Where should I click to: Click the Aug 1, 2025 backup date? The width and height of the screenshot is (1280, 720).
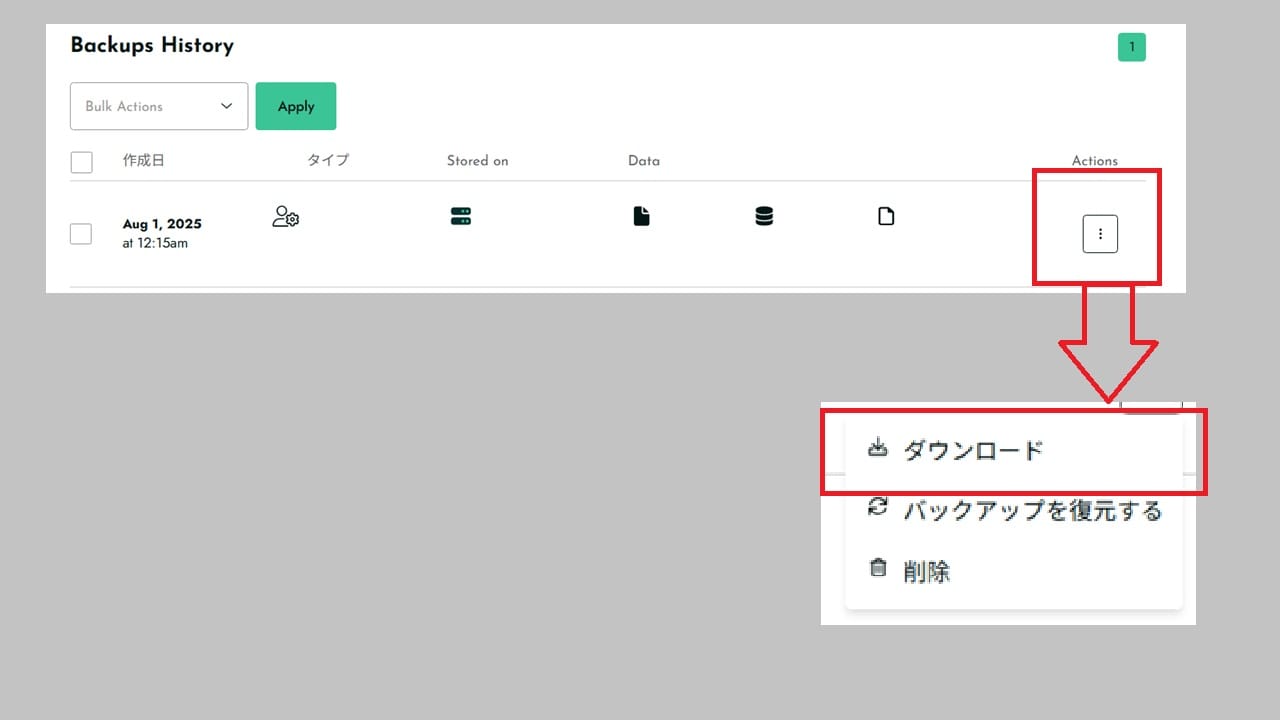[x=162, y=224]
